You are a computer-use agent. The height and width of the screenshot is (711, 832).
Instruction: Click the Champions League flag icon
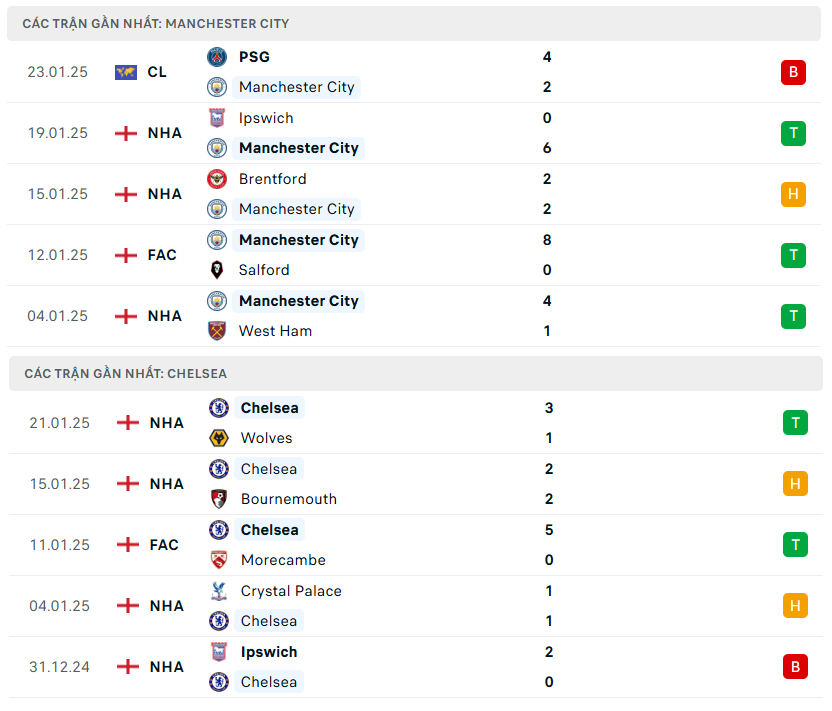click(x=126, y=72)
